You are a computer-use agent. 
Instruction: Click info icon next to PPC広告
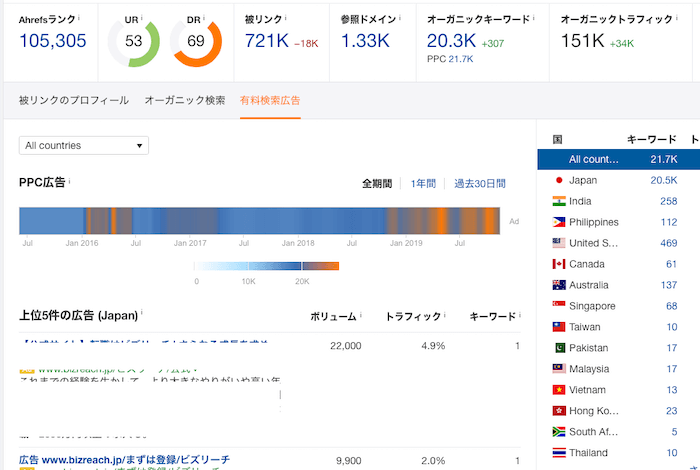[x=69, y=181]
